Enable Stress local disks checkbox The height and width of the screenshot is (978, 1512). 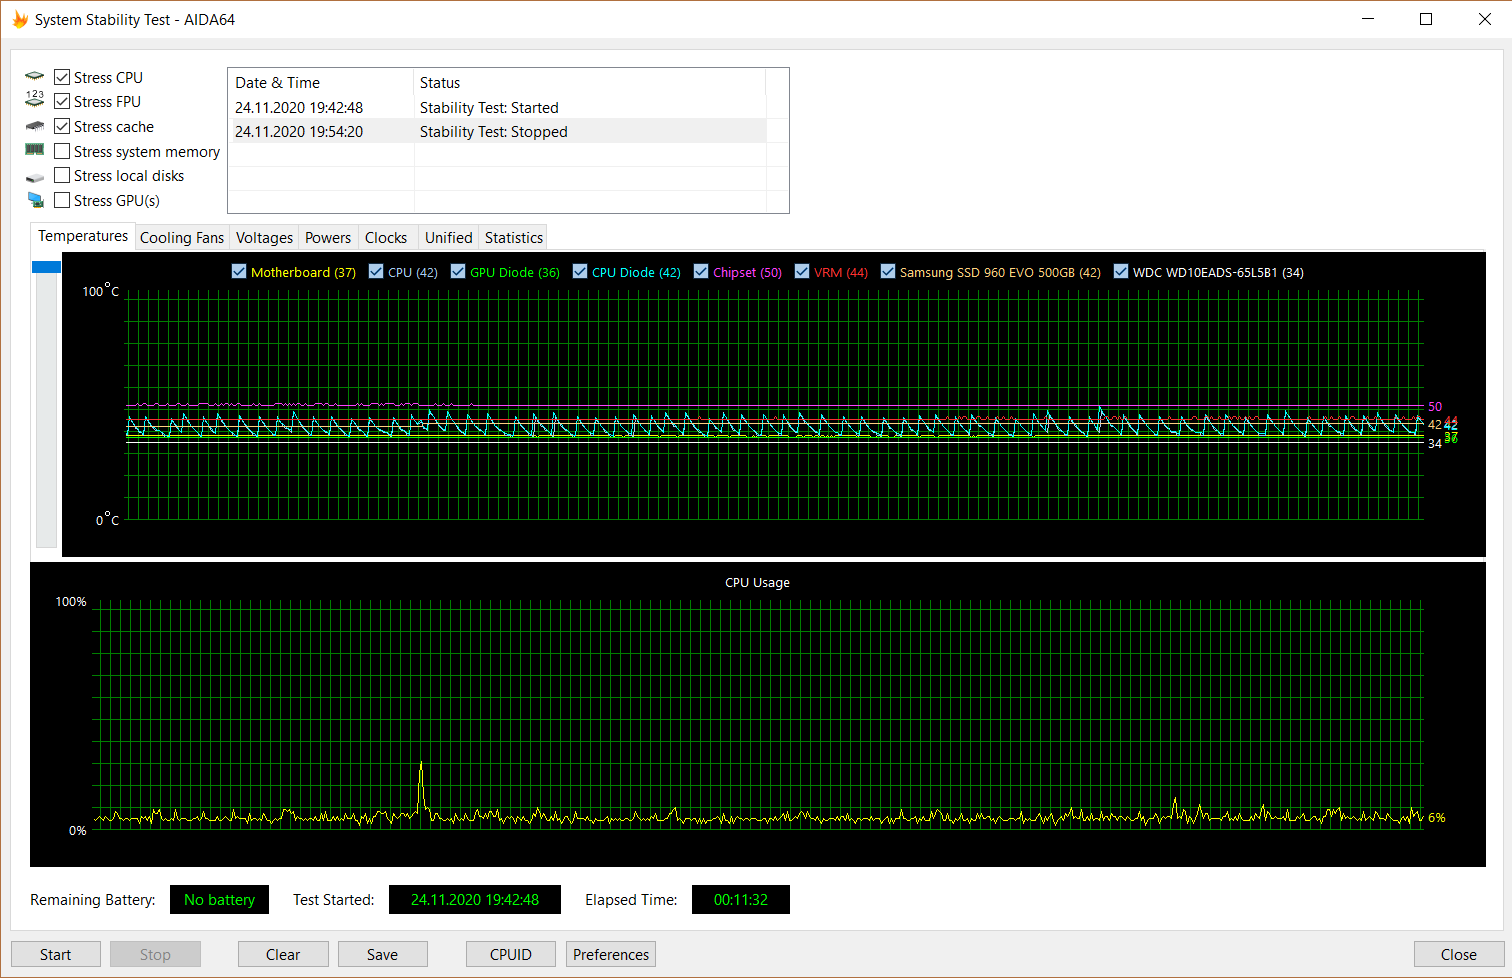point(62,175)
